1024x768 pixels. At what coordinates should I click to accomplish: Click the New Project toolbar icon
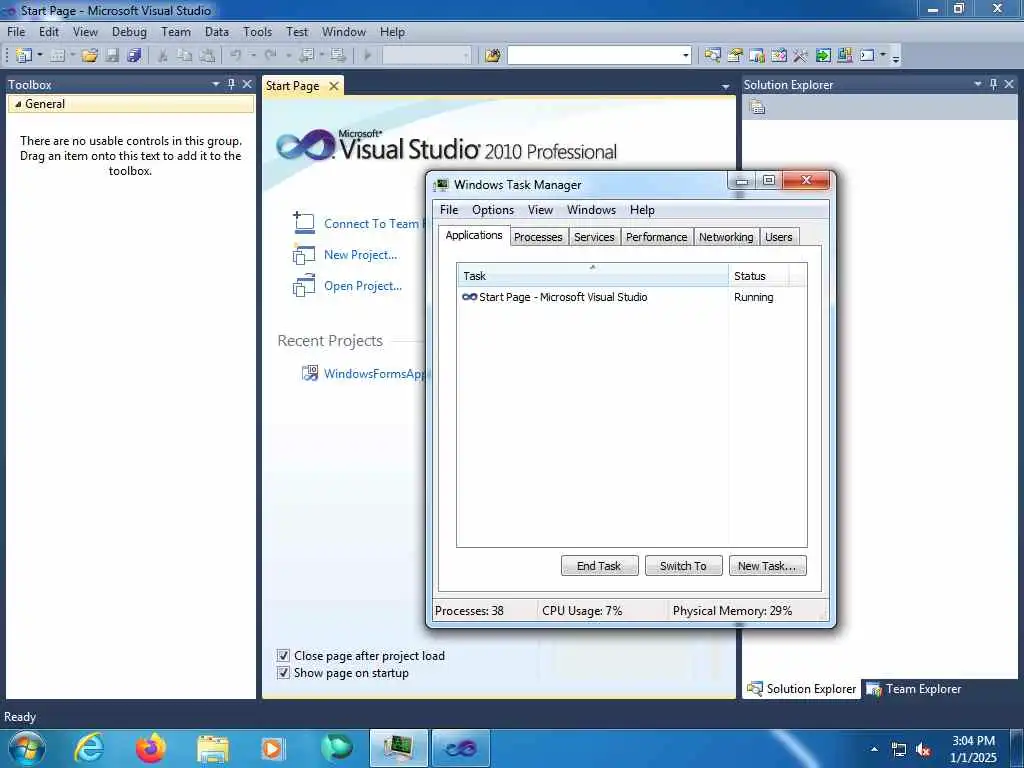click(x=24, y=56)
